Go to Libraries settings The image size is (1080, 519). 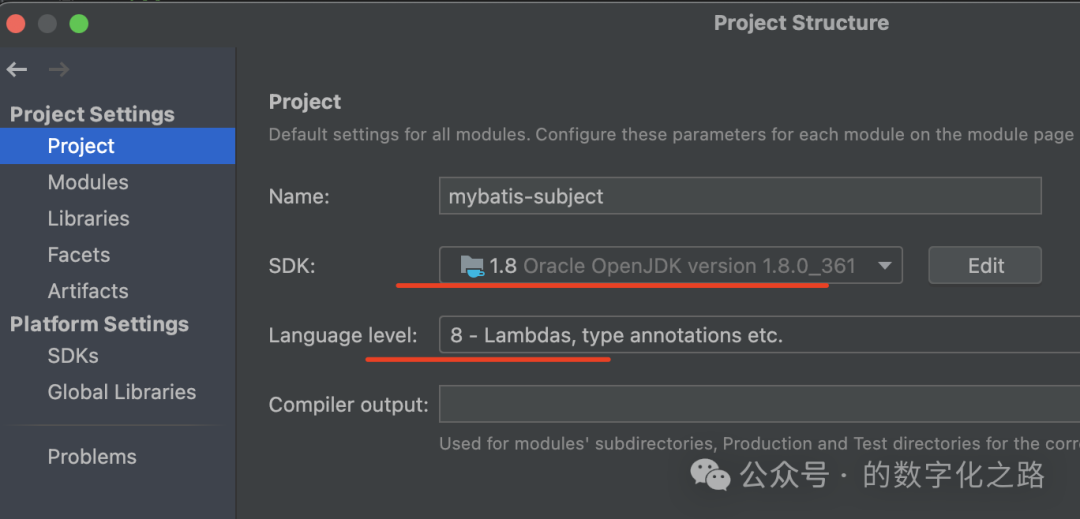tap(88, 218)
